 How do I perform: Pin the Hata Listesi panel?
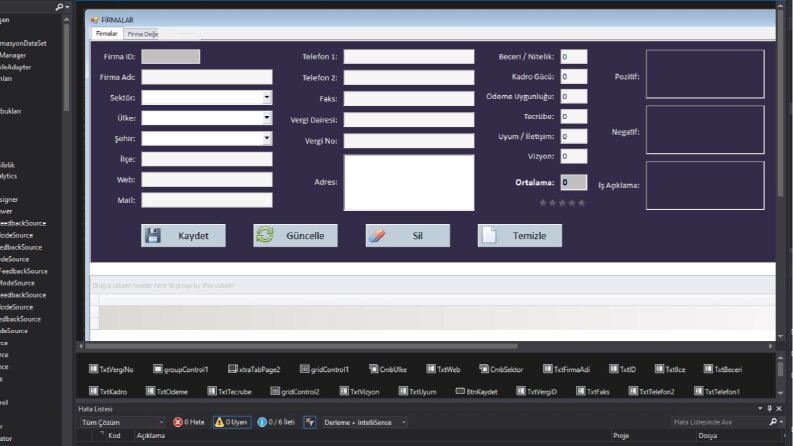[x=770, y=408]
